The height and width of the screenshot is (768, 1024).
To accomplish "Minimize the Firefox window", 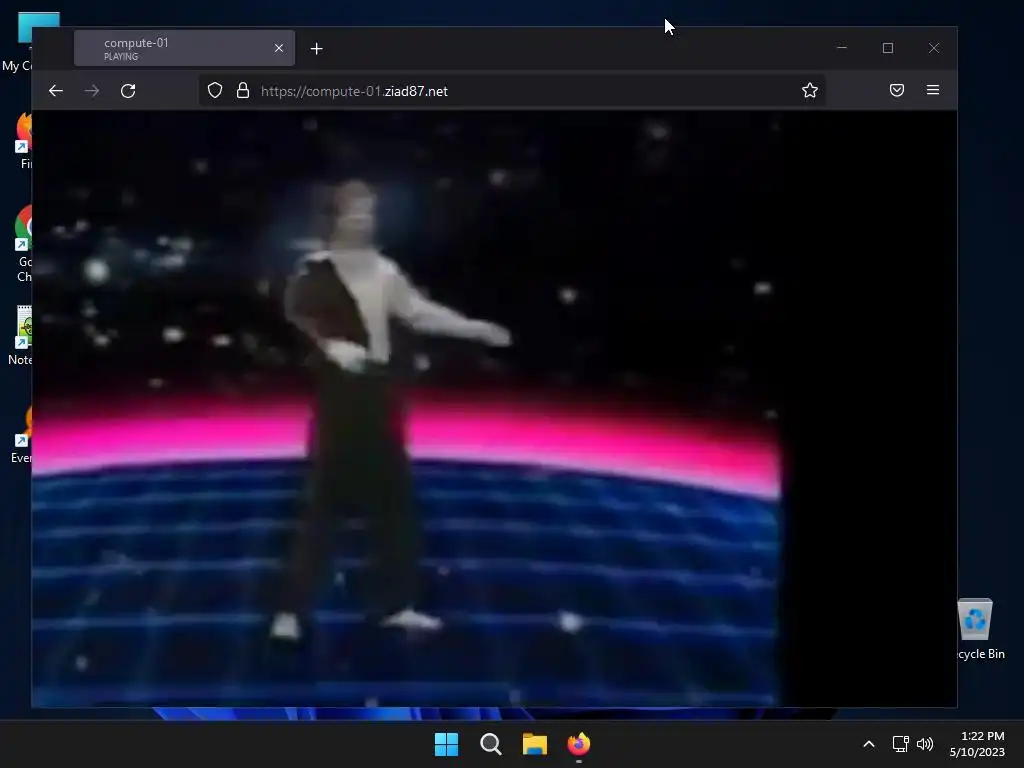I will [x=842, y=48].
